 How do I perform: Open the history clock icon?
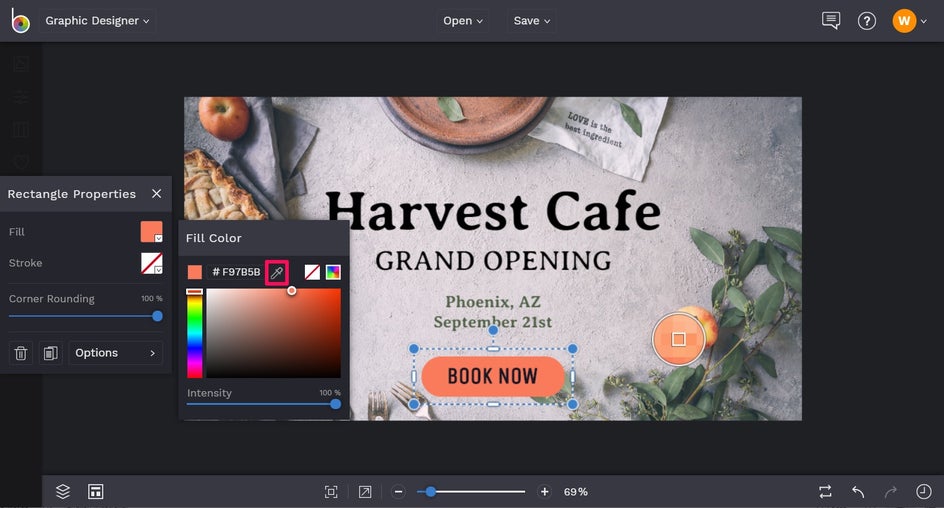tap(924, 492)
